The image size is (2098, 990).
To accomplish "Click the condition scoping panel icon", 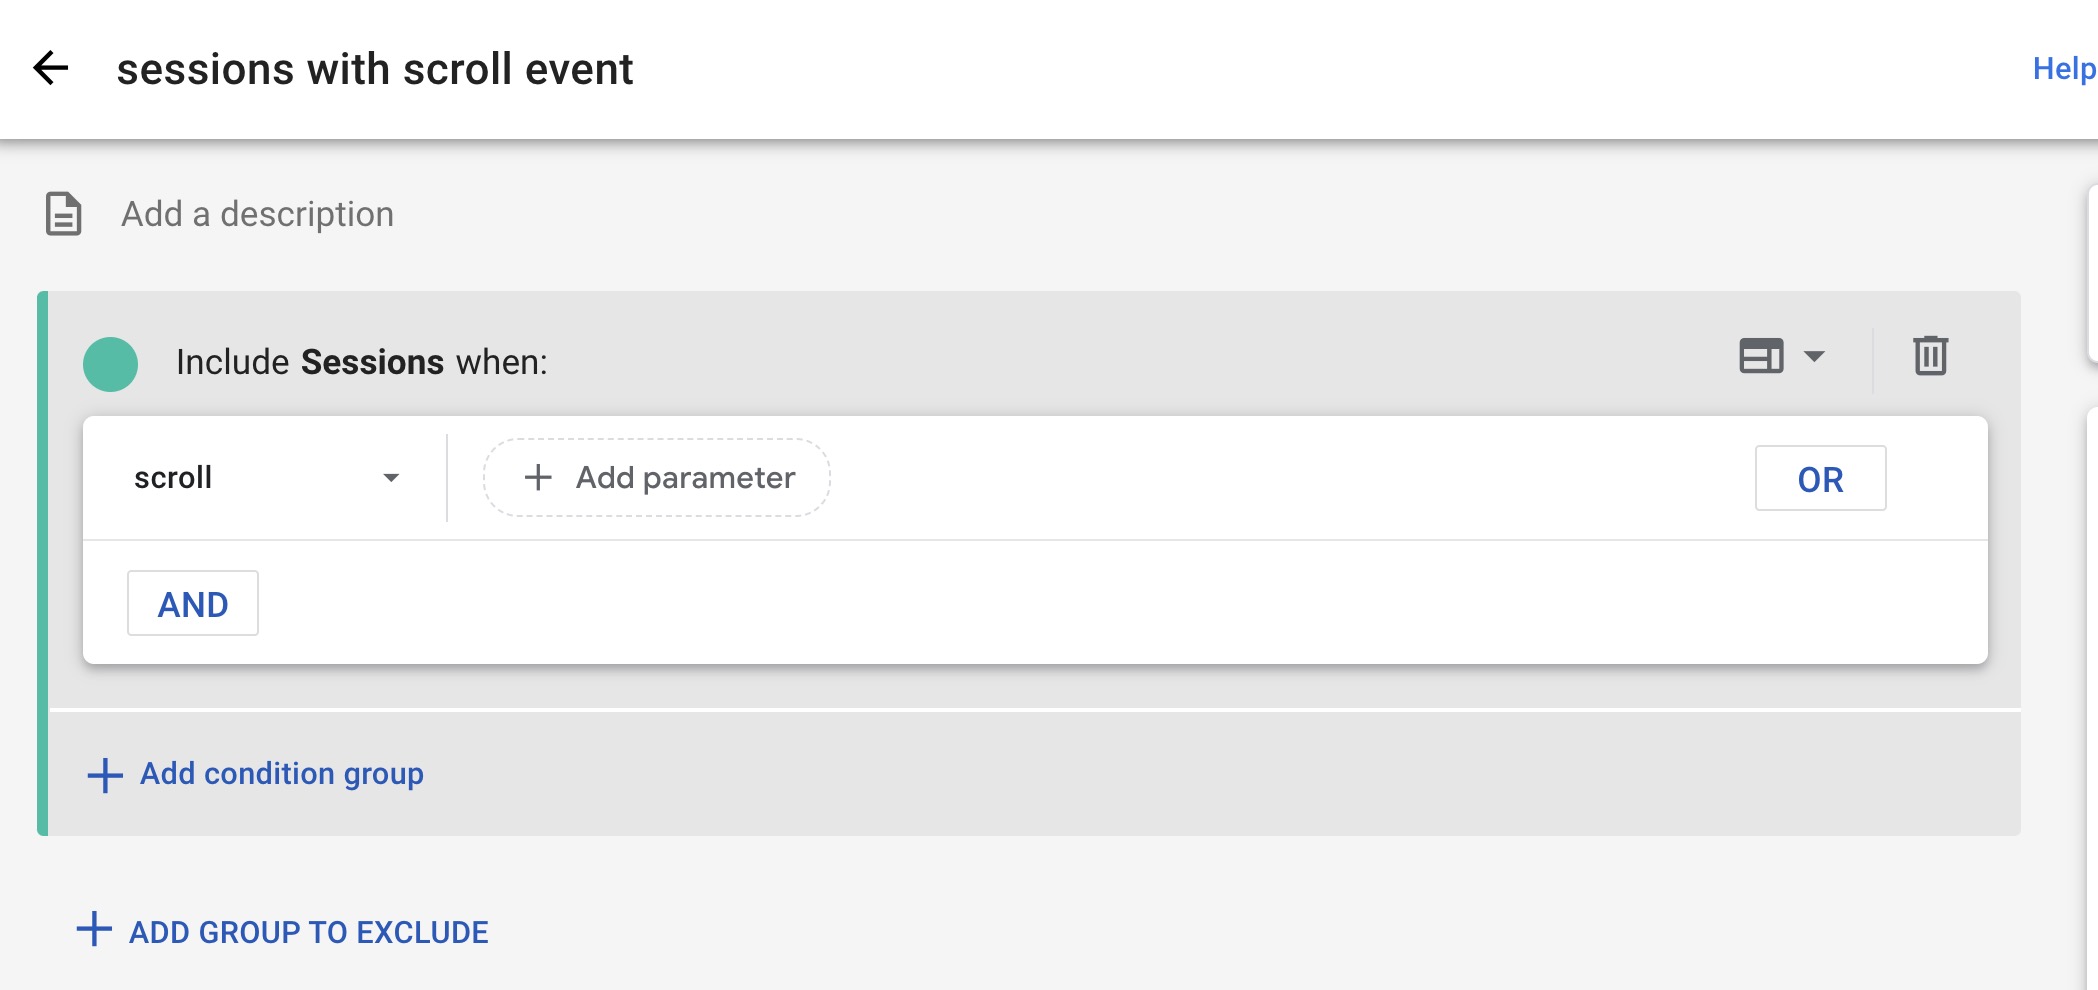I will [1761, 356].
